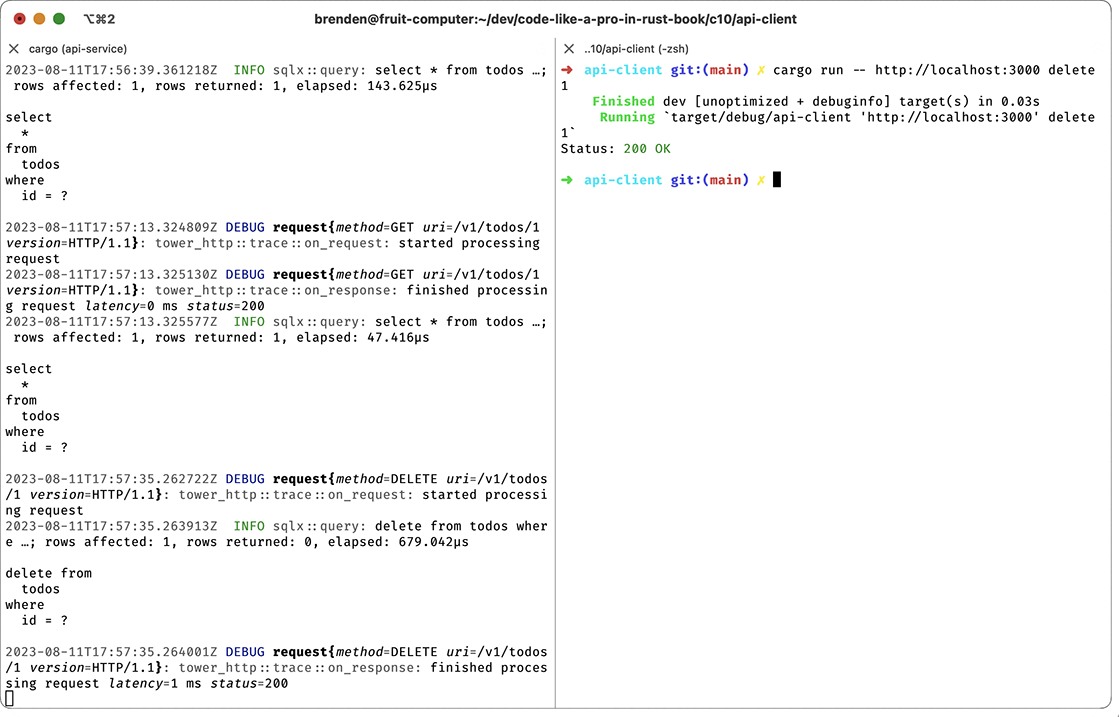Viewport: 1119px width, 717px height.
Task: Click the green 'Finished' build word
Action: point(623,101)
